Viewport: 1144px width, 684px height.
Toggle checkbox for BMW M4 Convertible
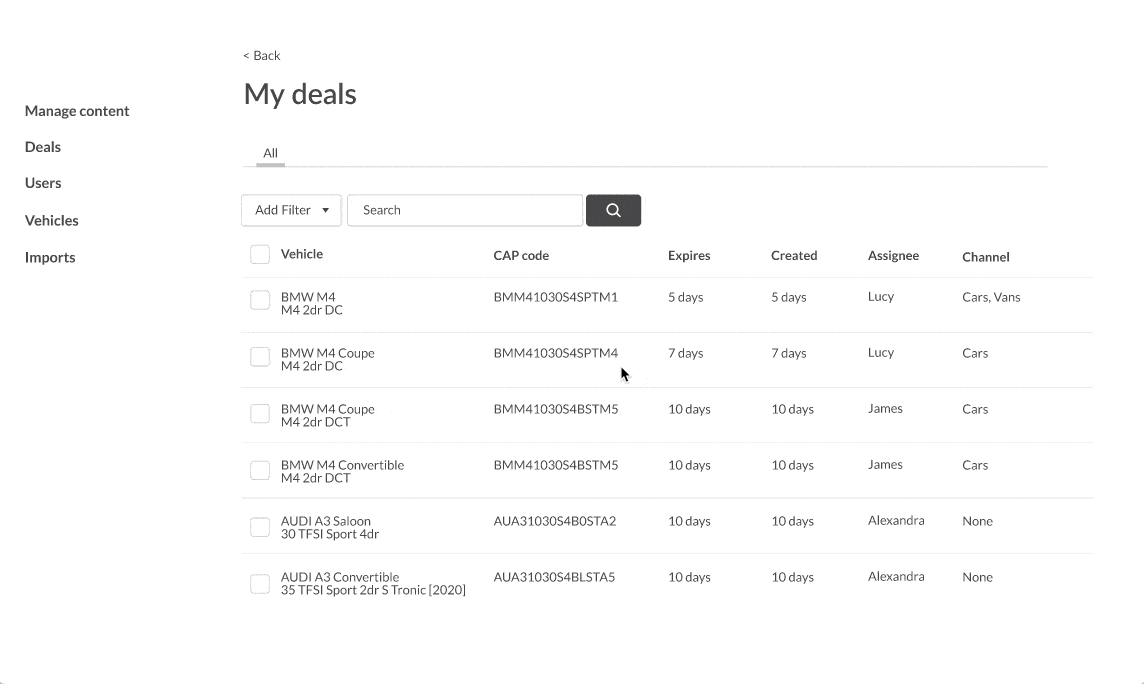[260, 470]
